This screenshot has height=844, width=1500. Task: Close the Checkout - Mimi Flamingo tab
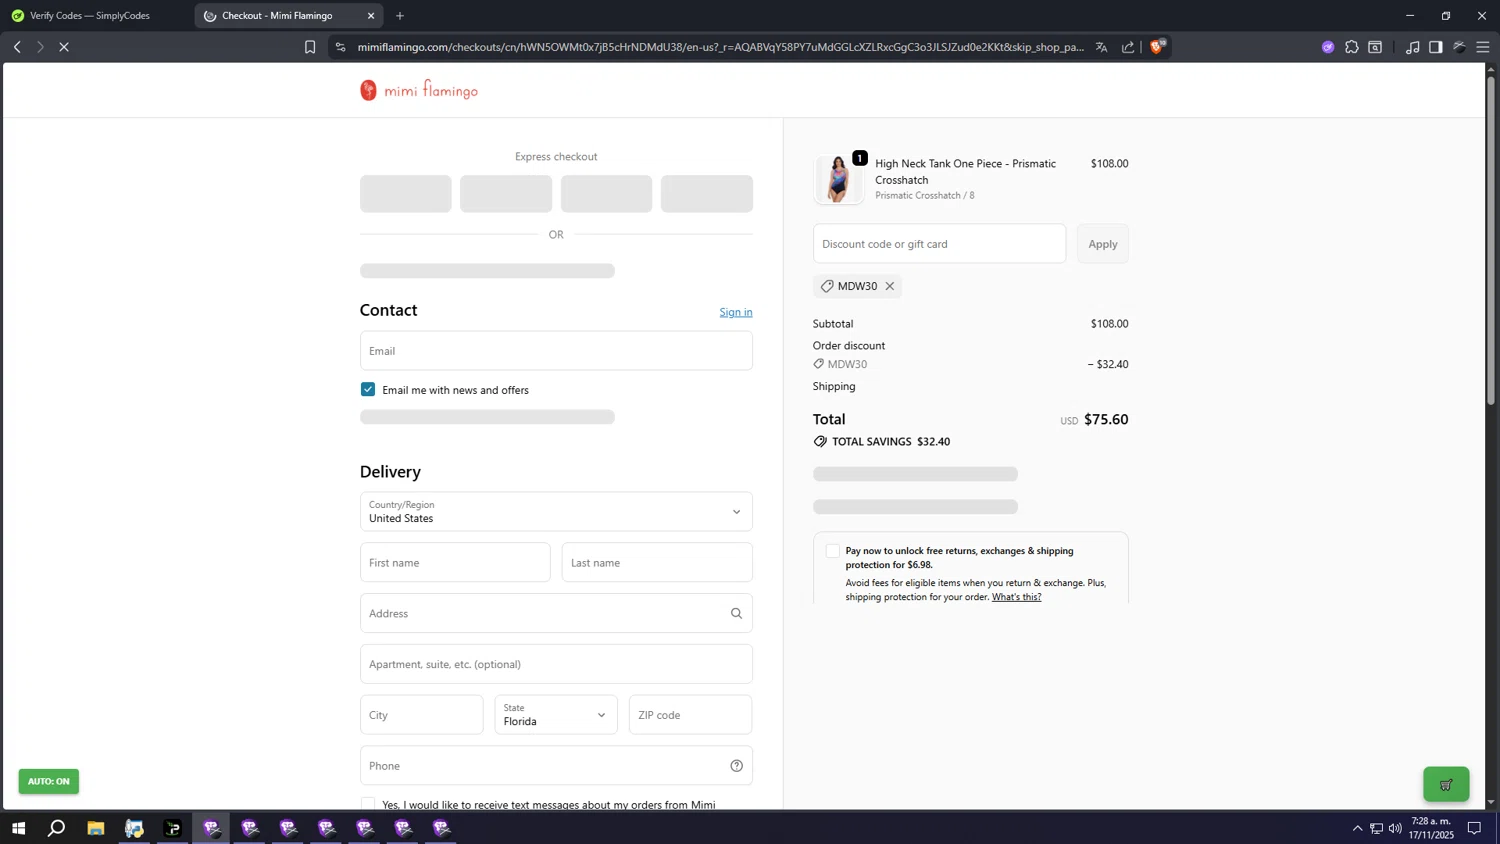(x=371, y=16)
